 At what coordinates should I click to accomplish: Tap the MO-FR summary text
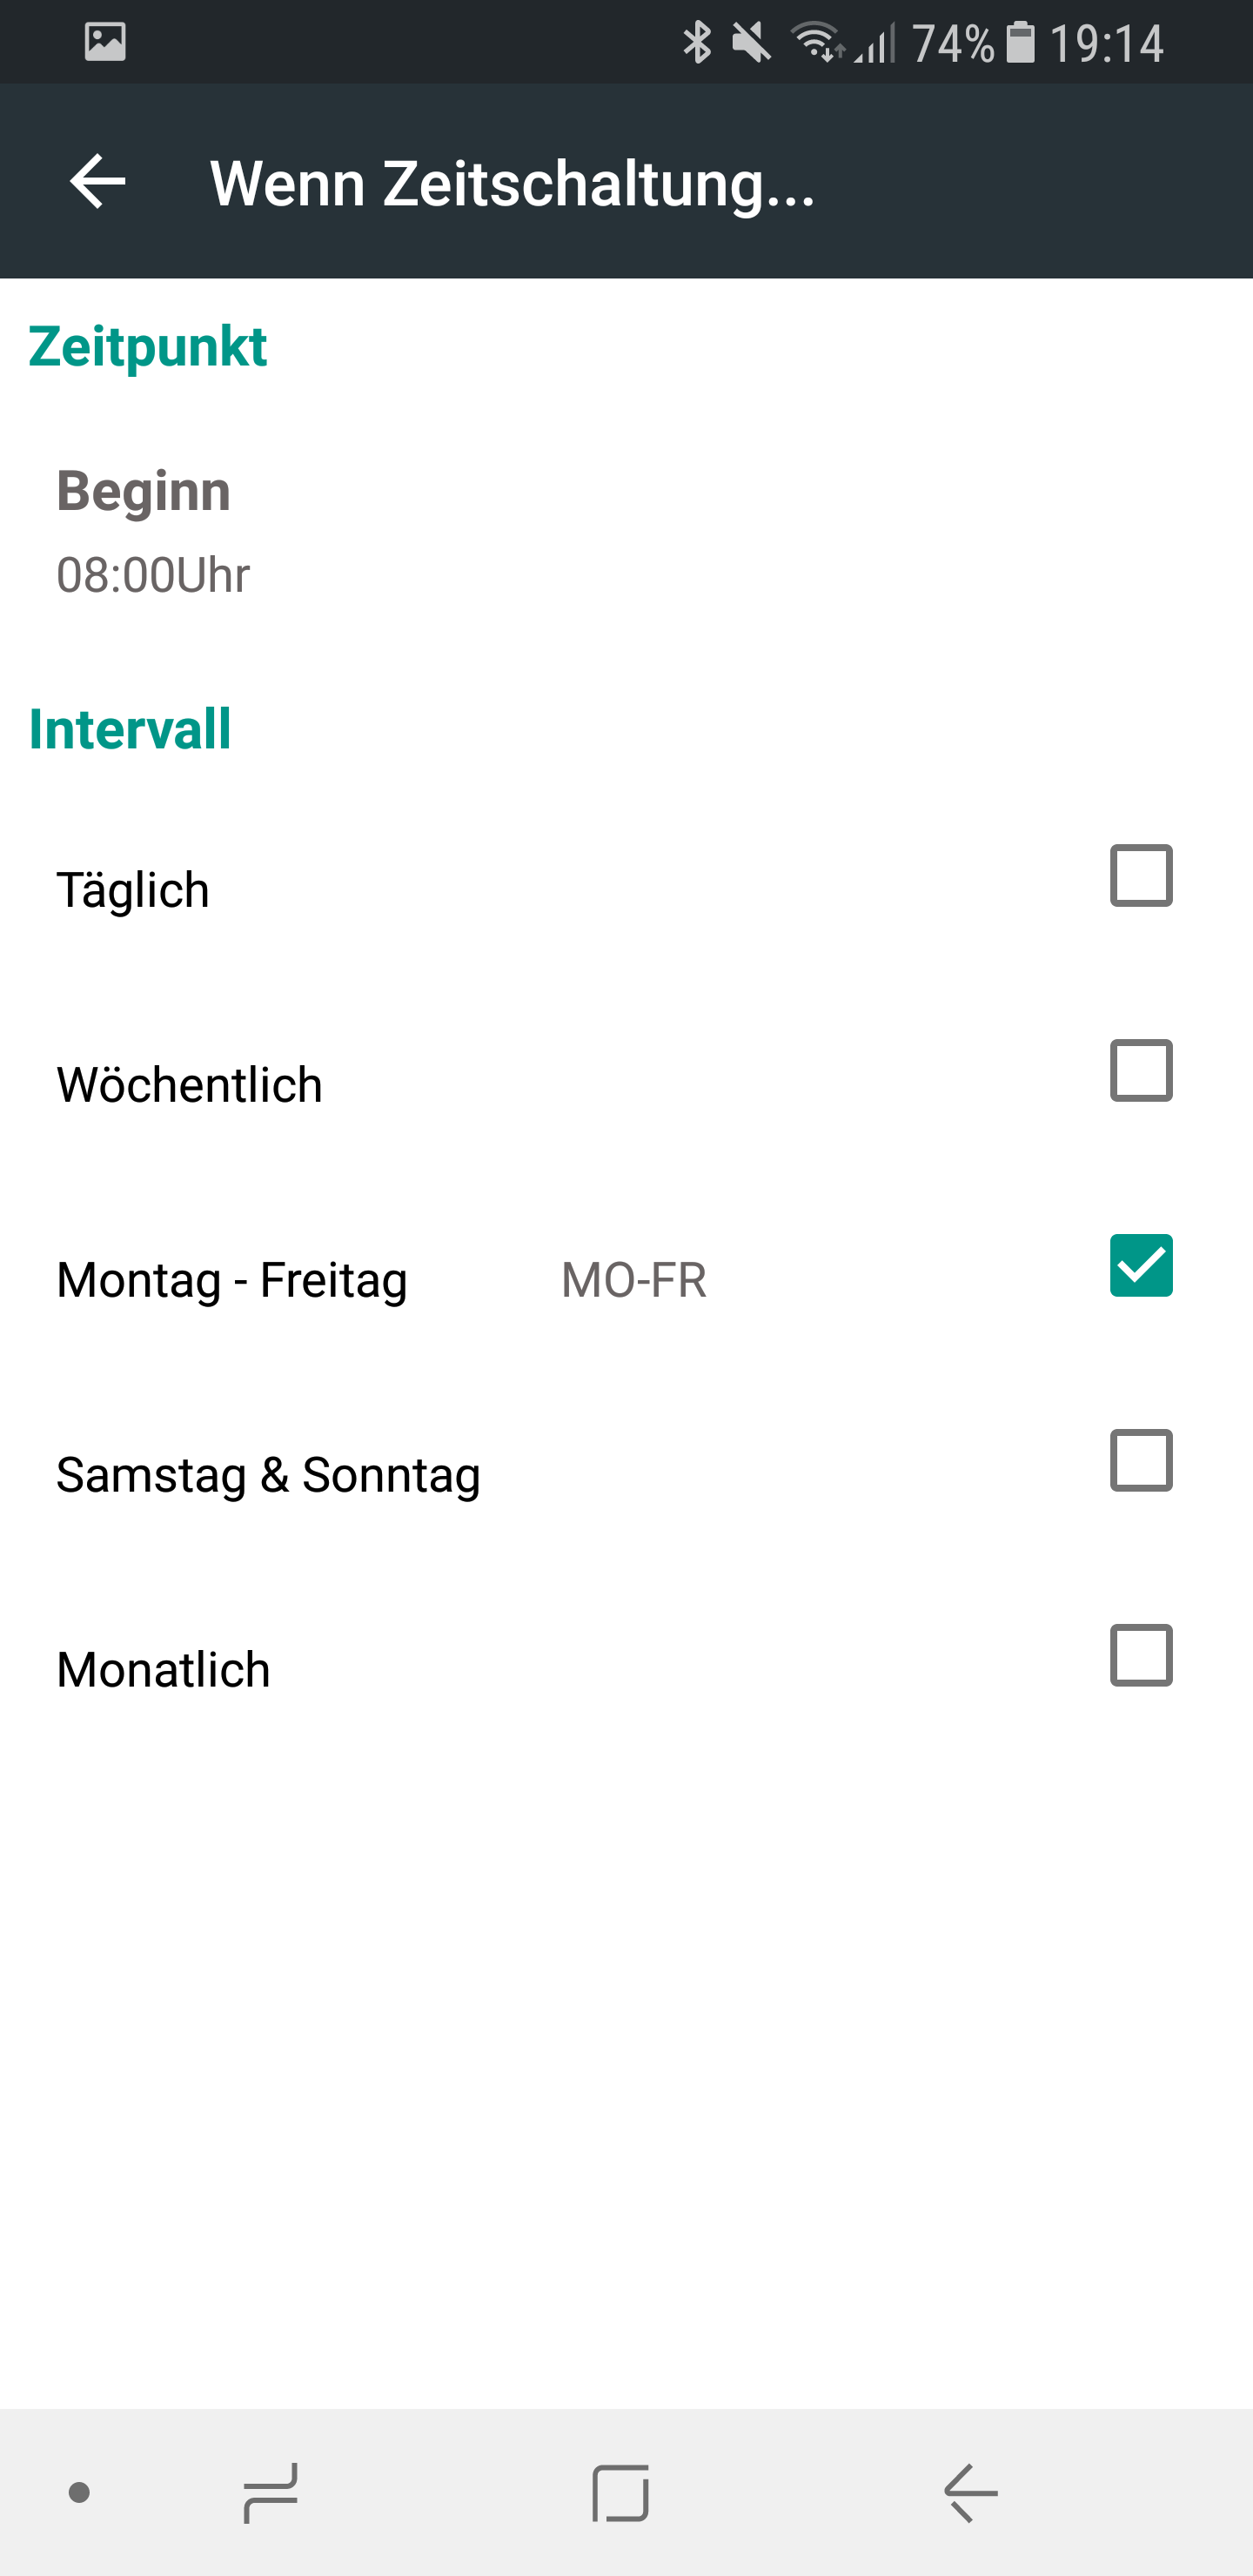point(634,1280)
